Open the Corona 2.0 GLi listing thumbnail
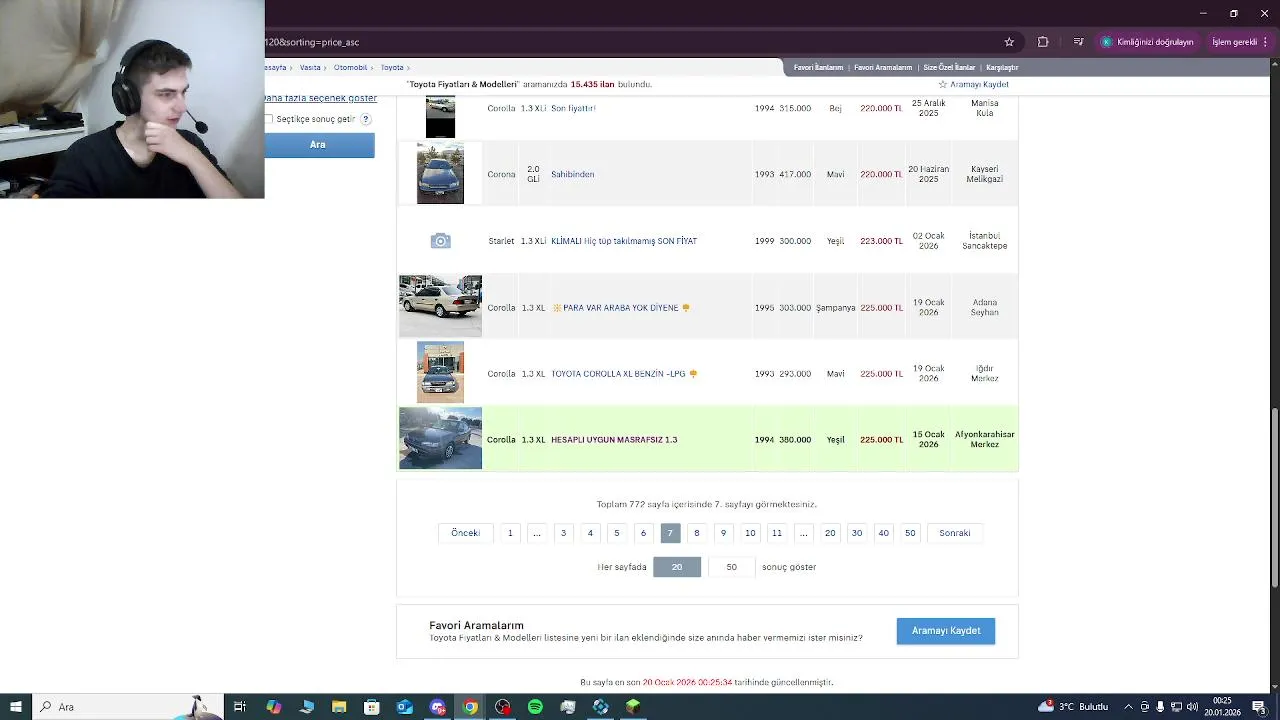This screenshot has width=1280, height=720. 440,173
